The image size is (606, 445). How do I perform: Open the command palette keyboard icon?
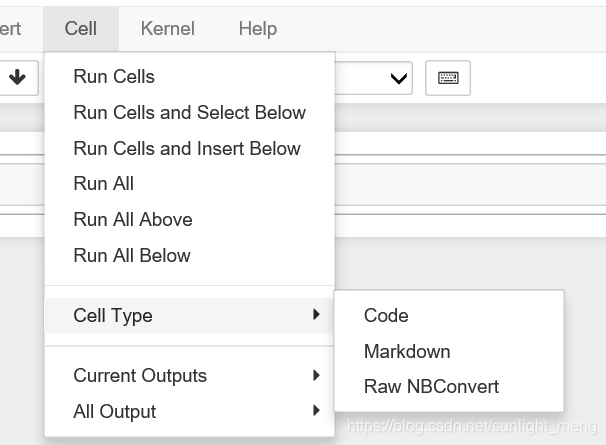(448, 78)
